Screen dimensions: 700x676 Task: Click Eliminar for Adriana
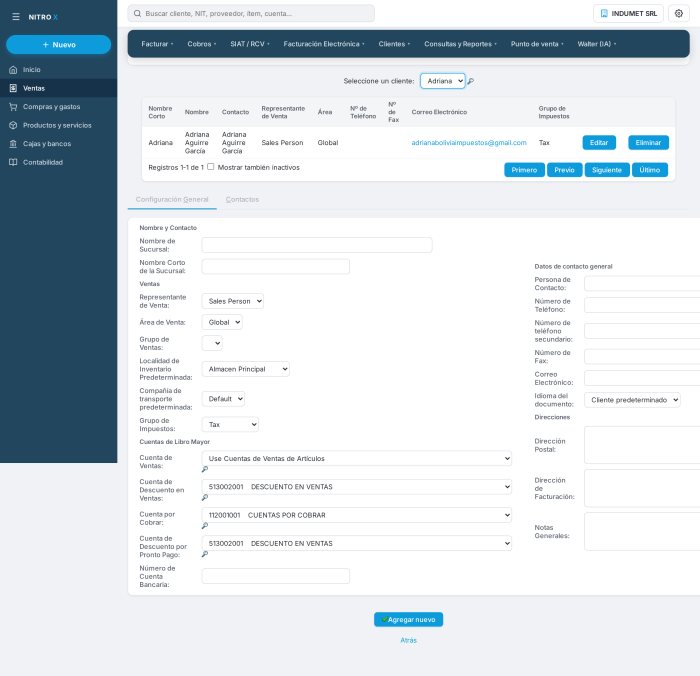point(648,142)
